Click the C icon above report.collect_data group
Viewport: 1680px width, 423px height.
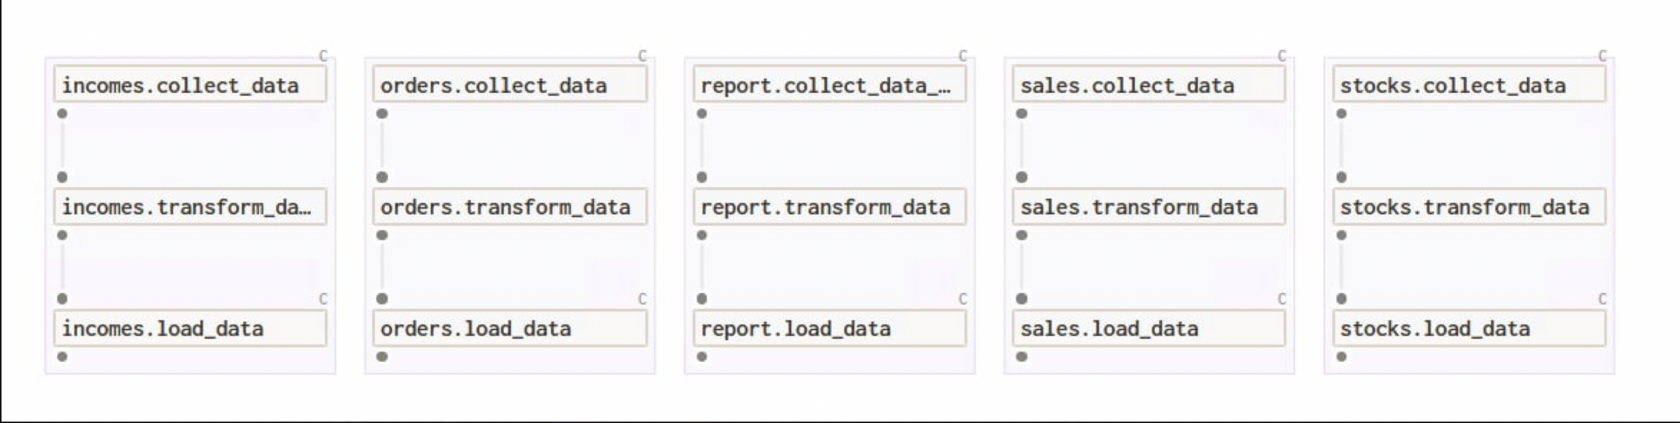click(x=963, y=56)
